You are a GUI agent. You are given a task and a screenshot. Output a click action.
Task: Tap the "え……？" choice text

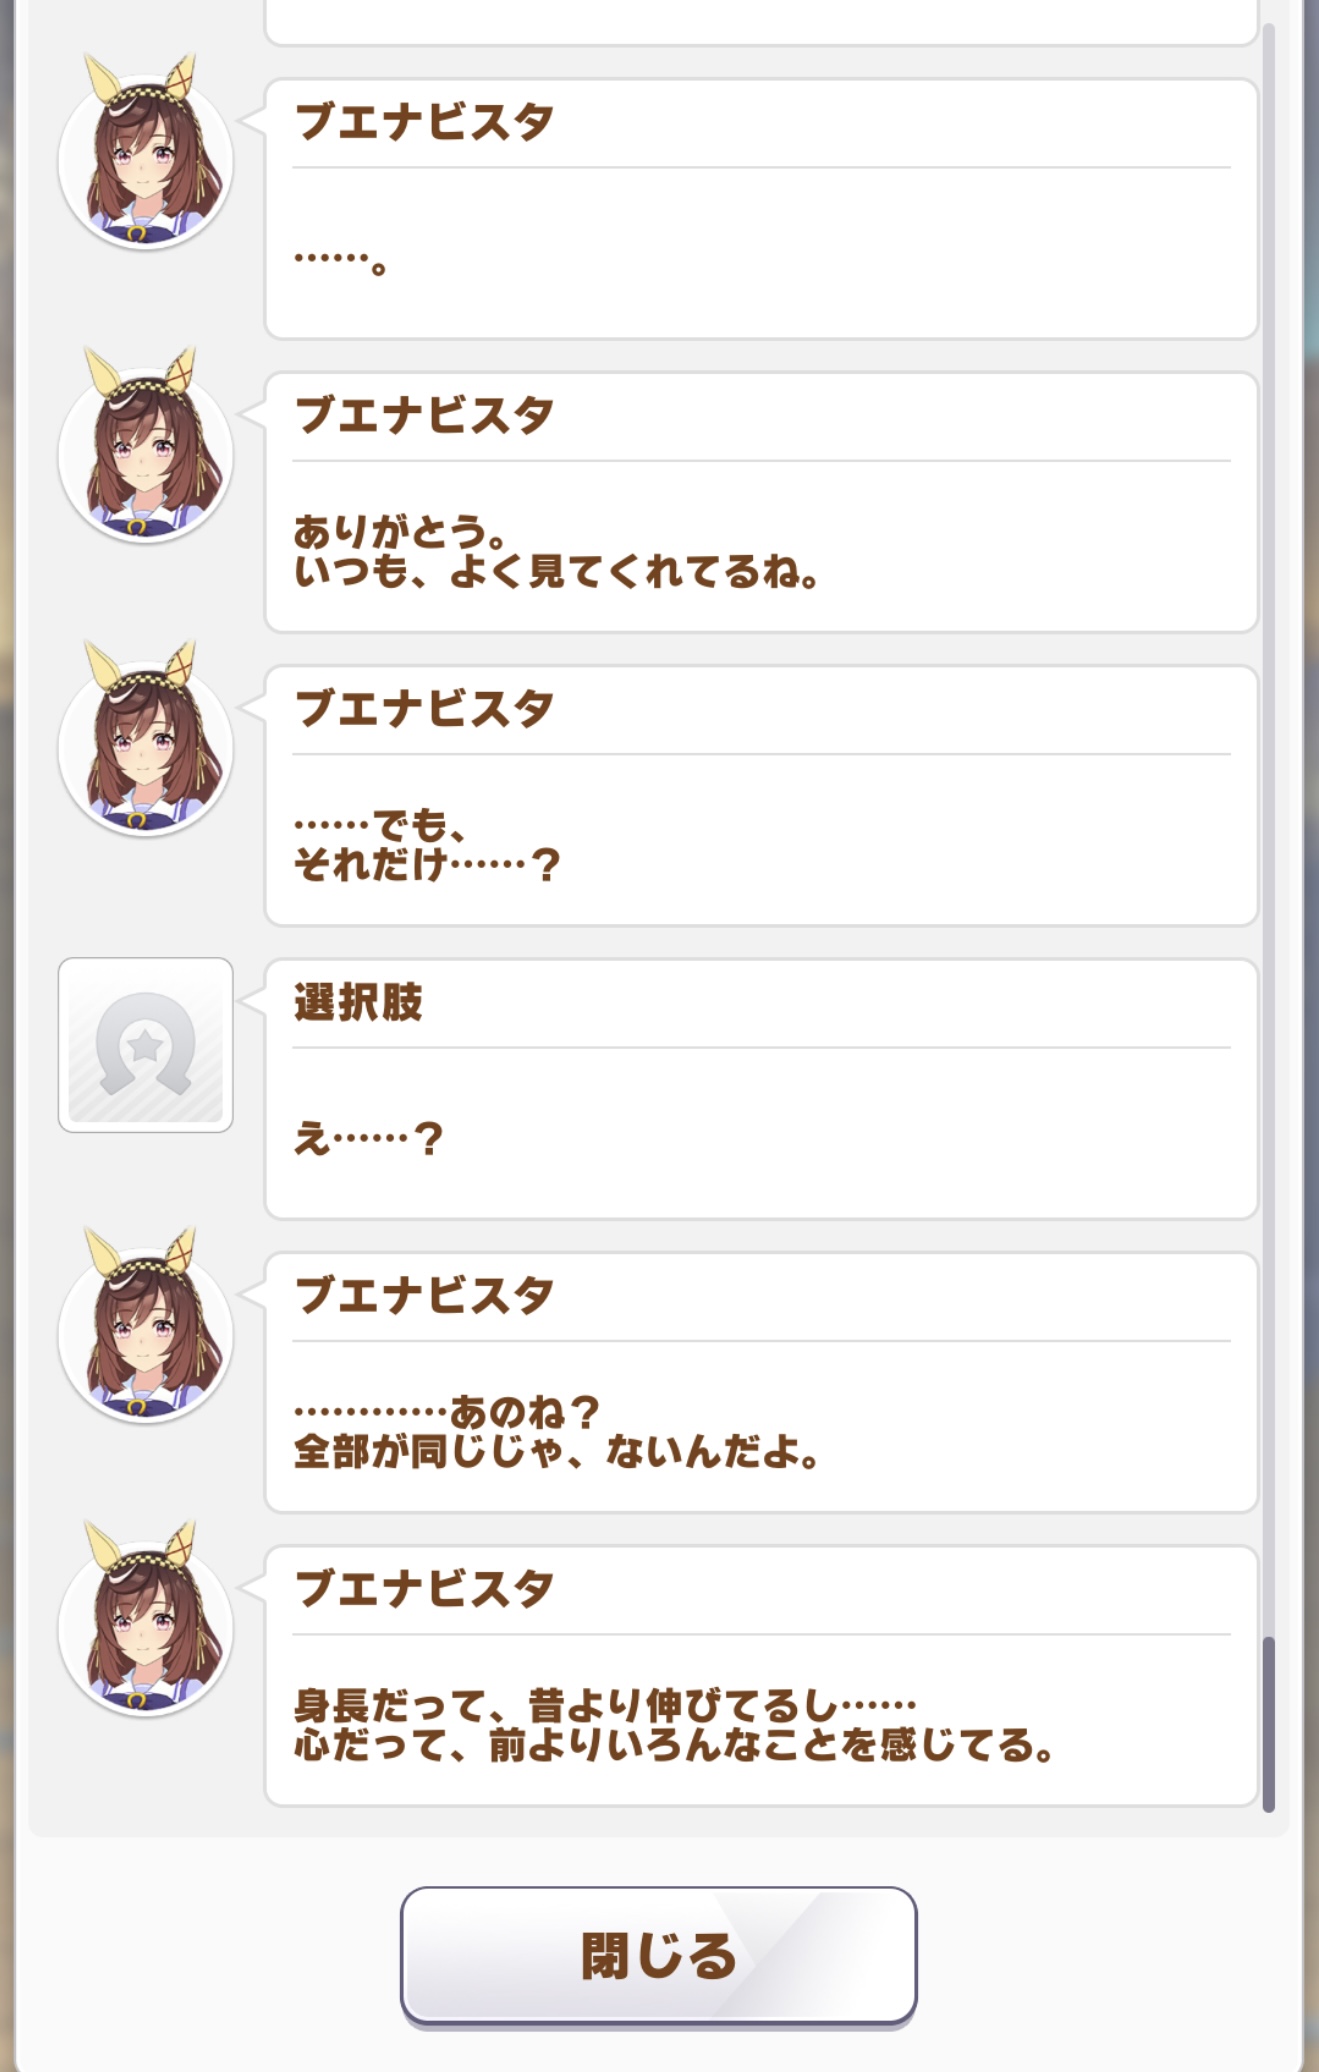pyautogui.click(x=367, y=1138)
